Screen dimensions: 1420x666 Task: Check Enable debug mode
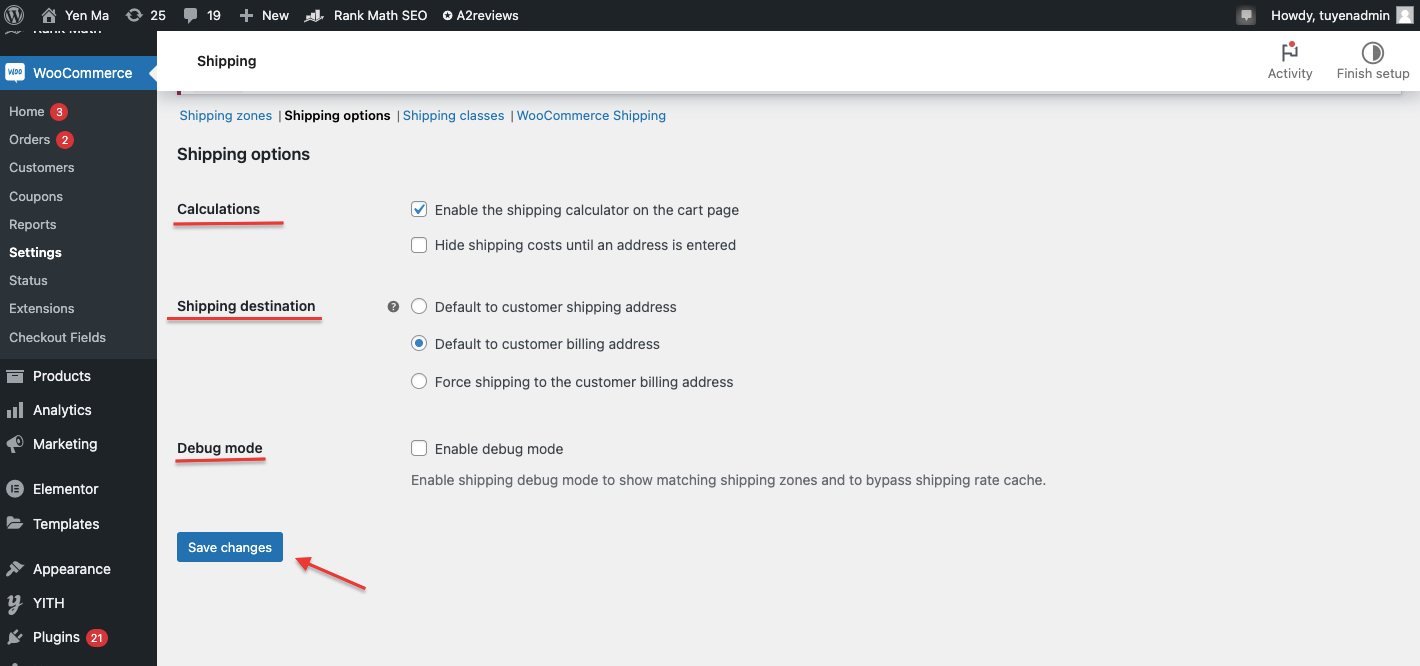[x=419, y=449]
